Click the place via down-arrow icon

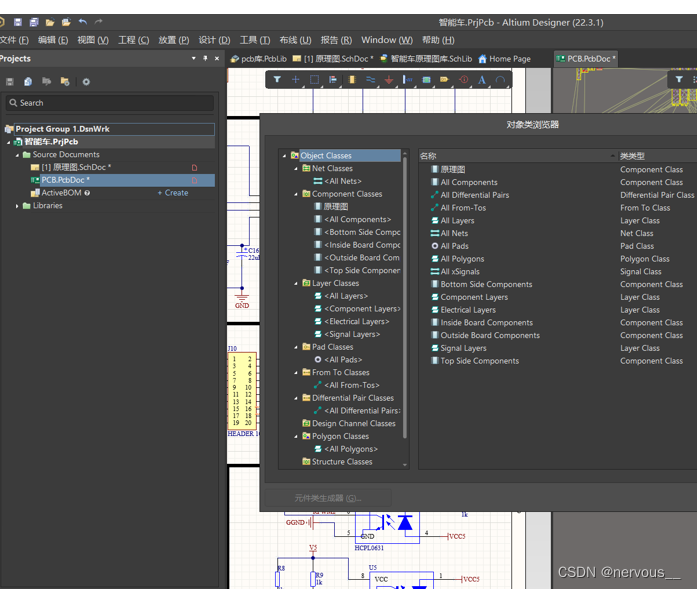coord(389,80)
